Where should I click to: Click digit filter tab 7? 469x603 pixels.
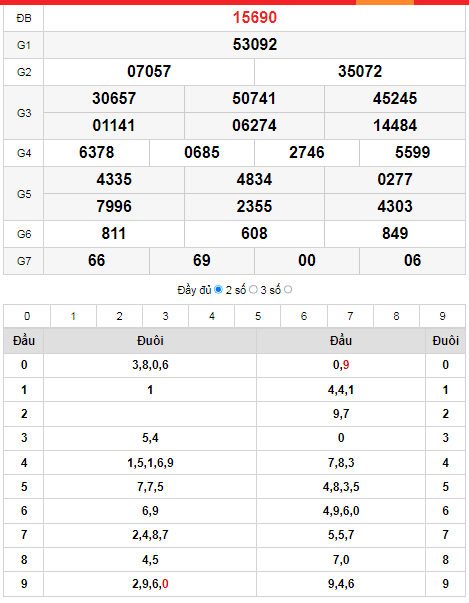350,316
